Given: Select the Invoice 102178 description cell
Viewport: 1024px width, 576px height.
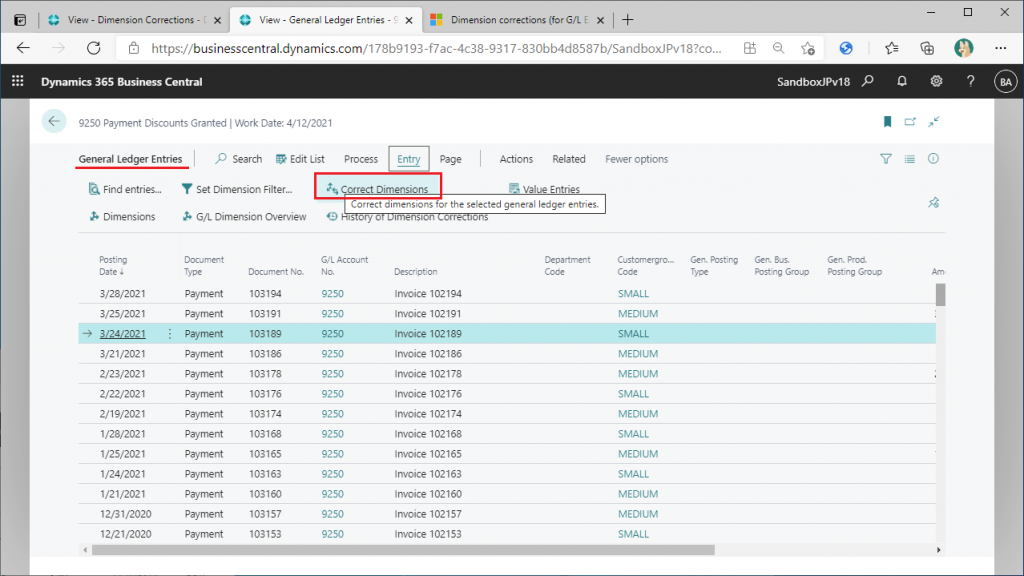Looking at the screenshot, I should [x=428, y=374].
